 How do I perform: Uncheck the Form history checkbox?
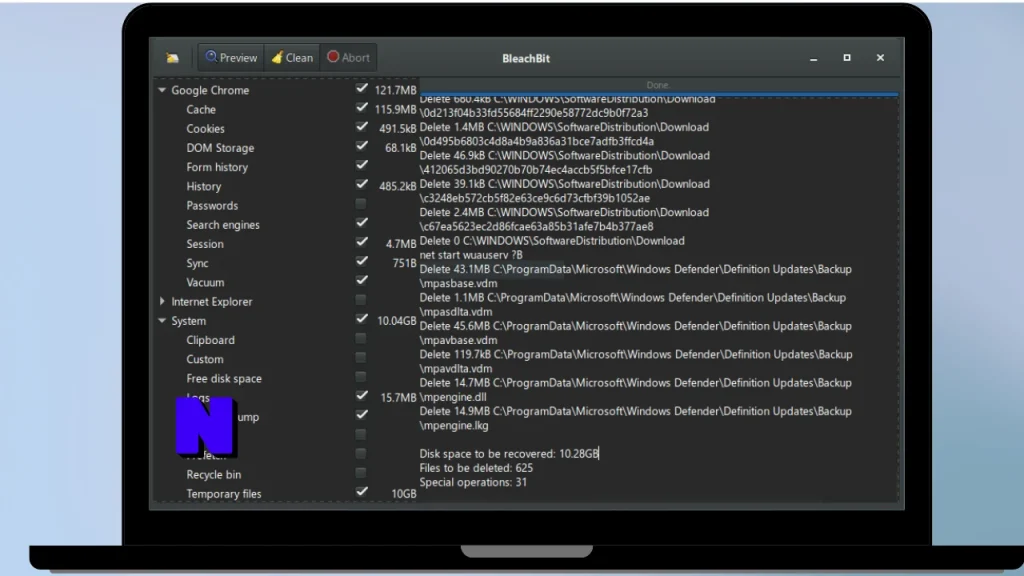(x=361, y=165)
